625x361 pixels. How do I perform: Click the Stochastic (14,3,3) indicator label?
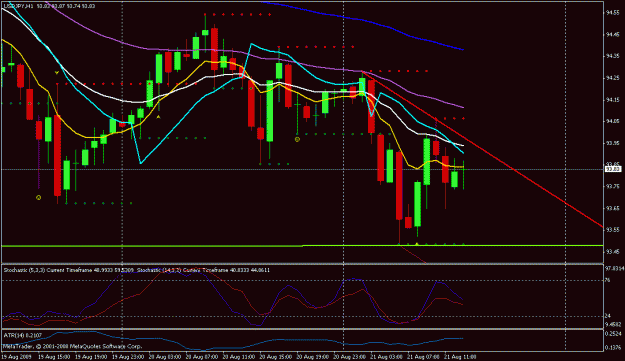coord(203,270)
